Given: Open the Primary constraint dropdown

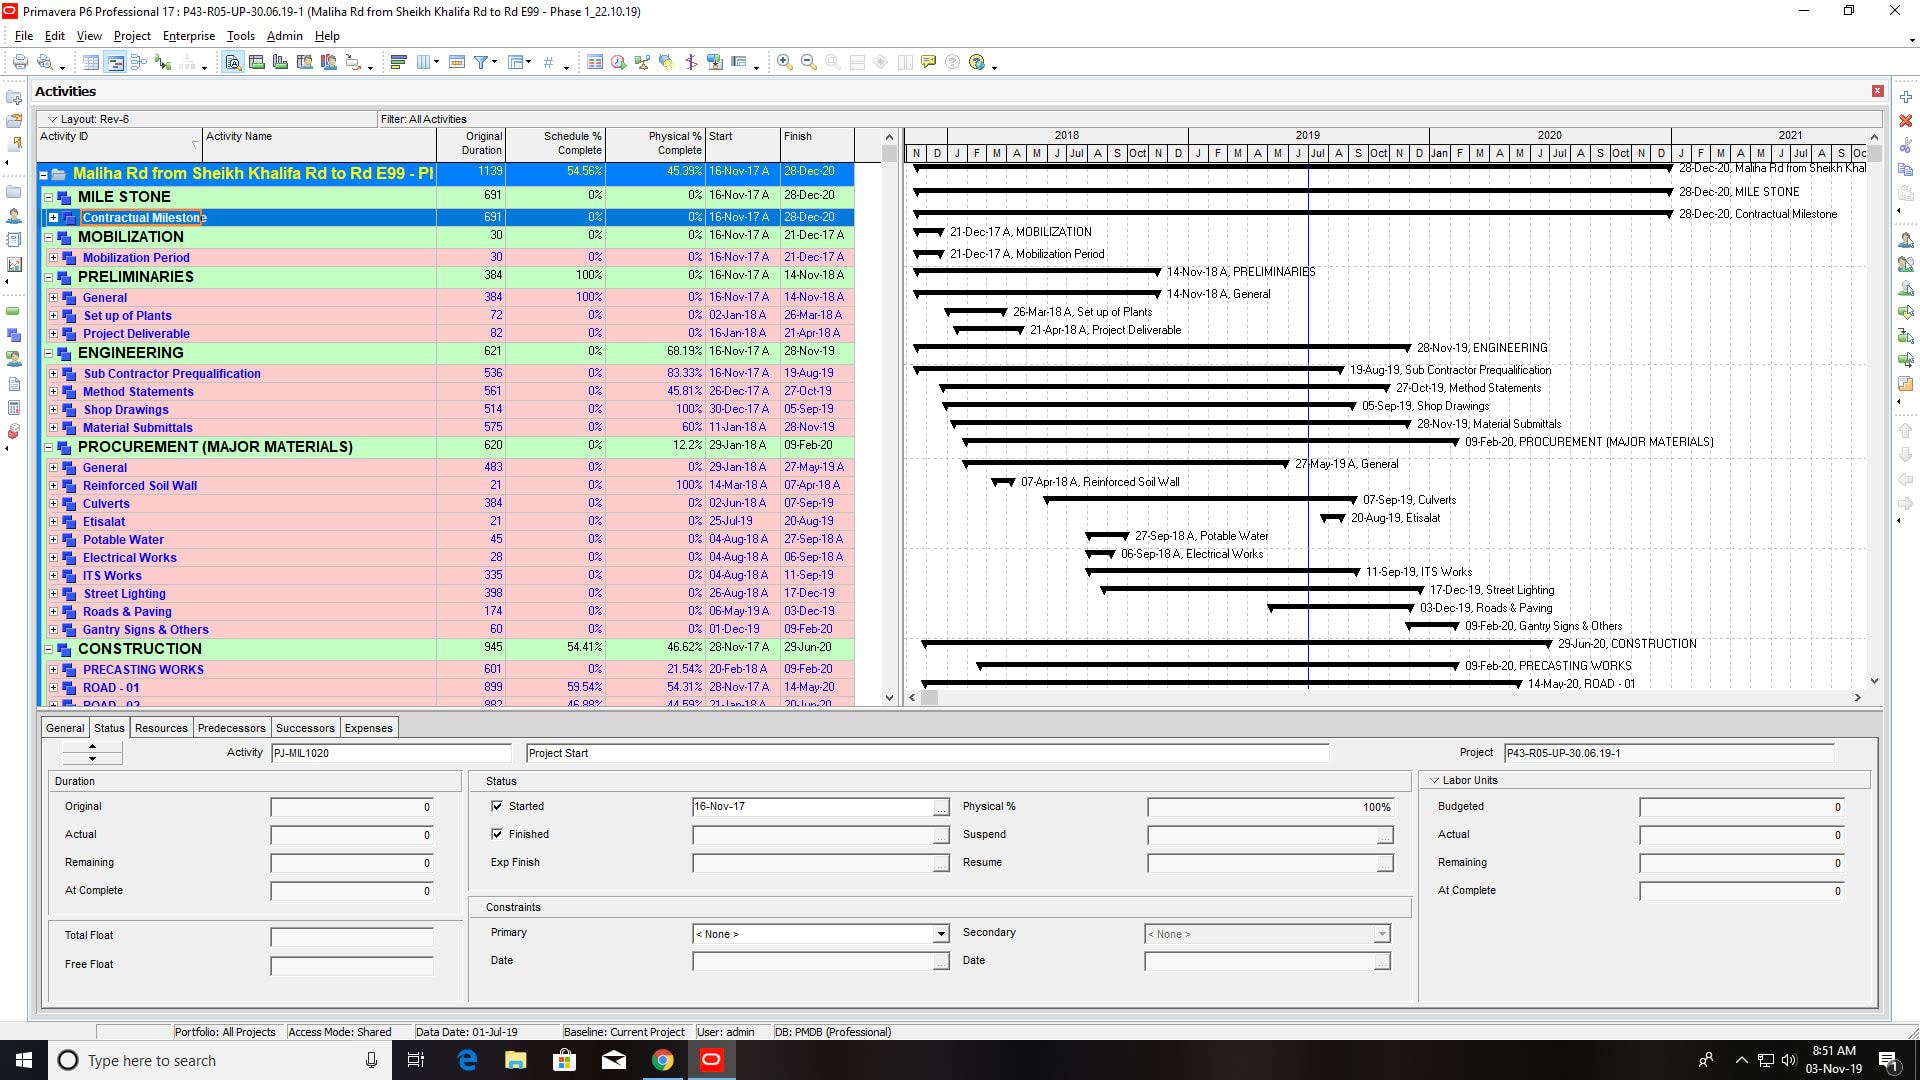Looking at the screenshot, I should (941, 934).
